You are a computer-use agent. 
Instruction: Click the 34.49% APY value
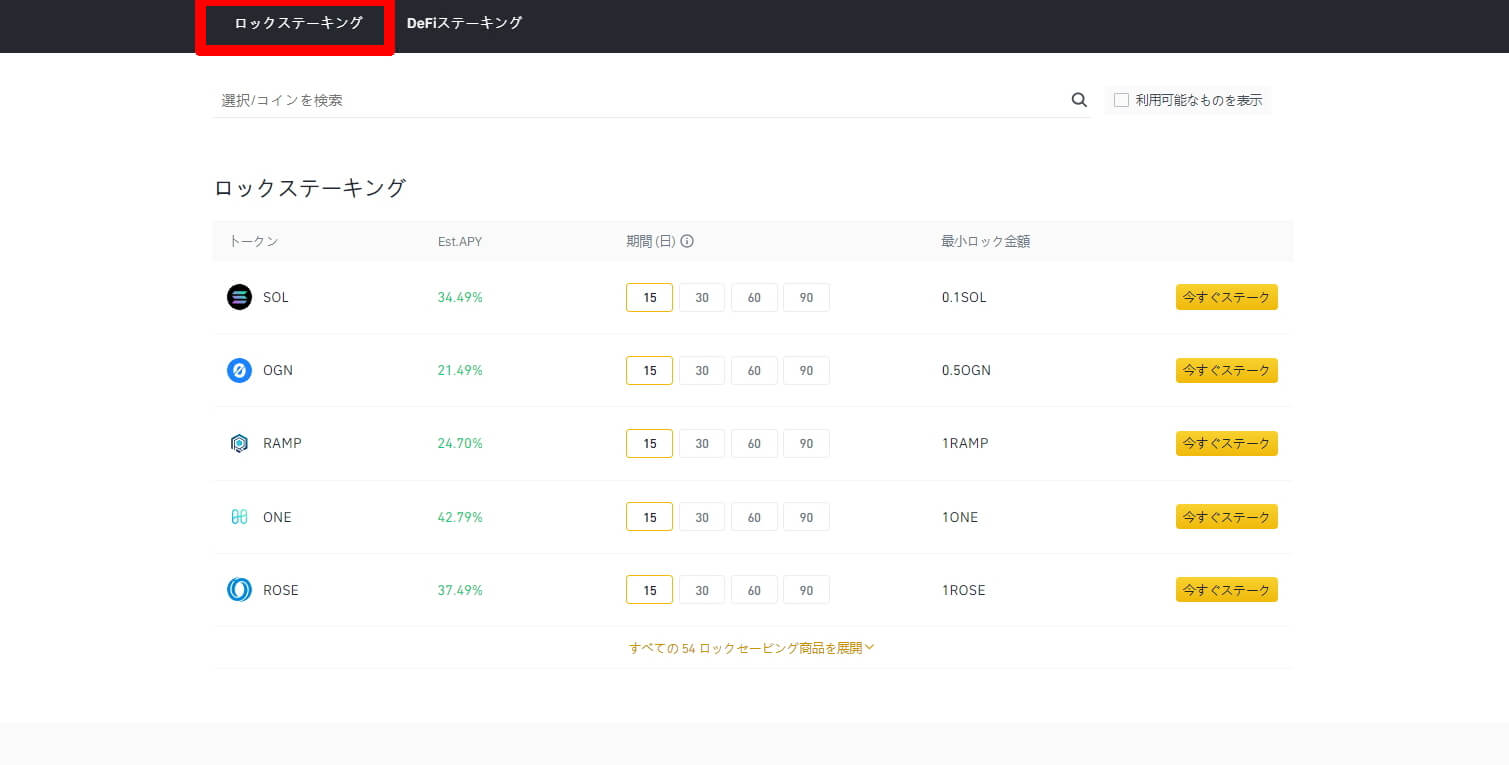coord(460,297)
